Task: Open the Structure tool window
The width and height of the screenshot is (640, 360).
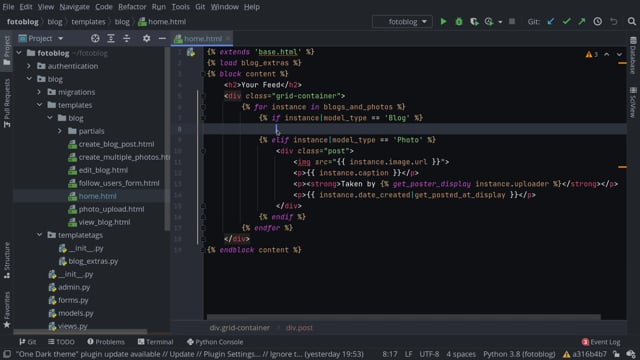Action: [7, 260]
